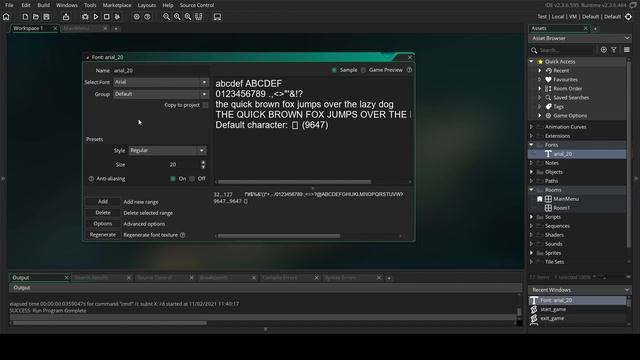
Task: Create a new project via toolbar icon
Action: click(x=25, y=17)
